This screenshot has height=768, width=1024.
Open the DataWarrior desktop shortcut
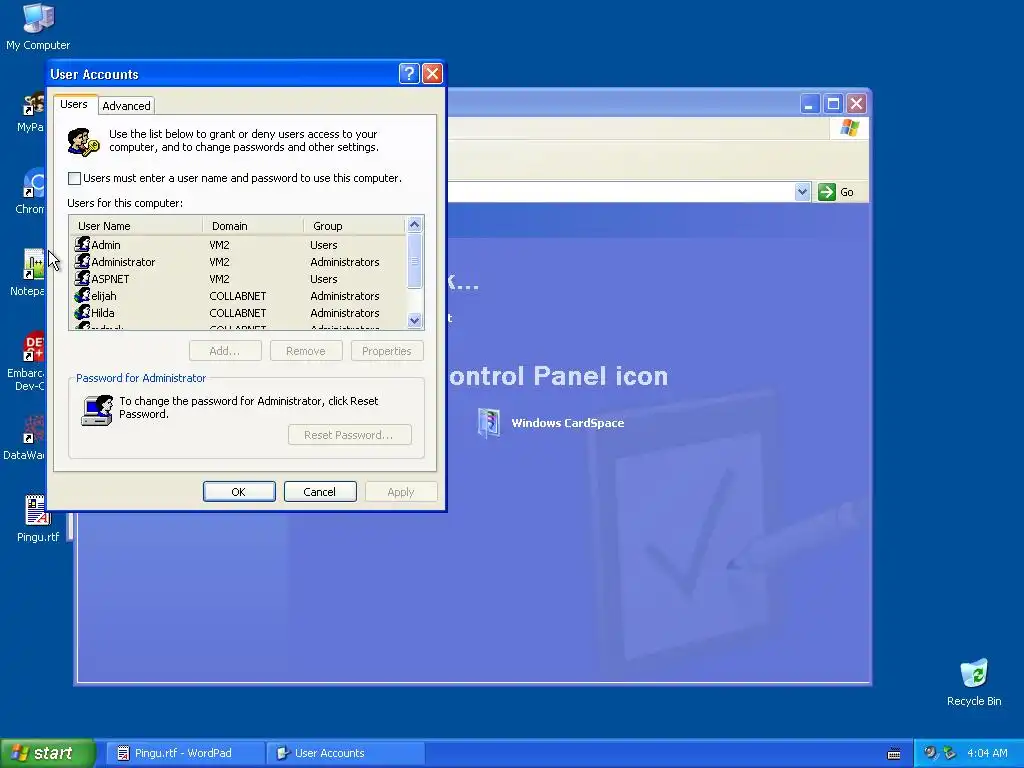point(33,428)
